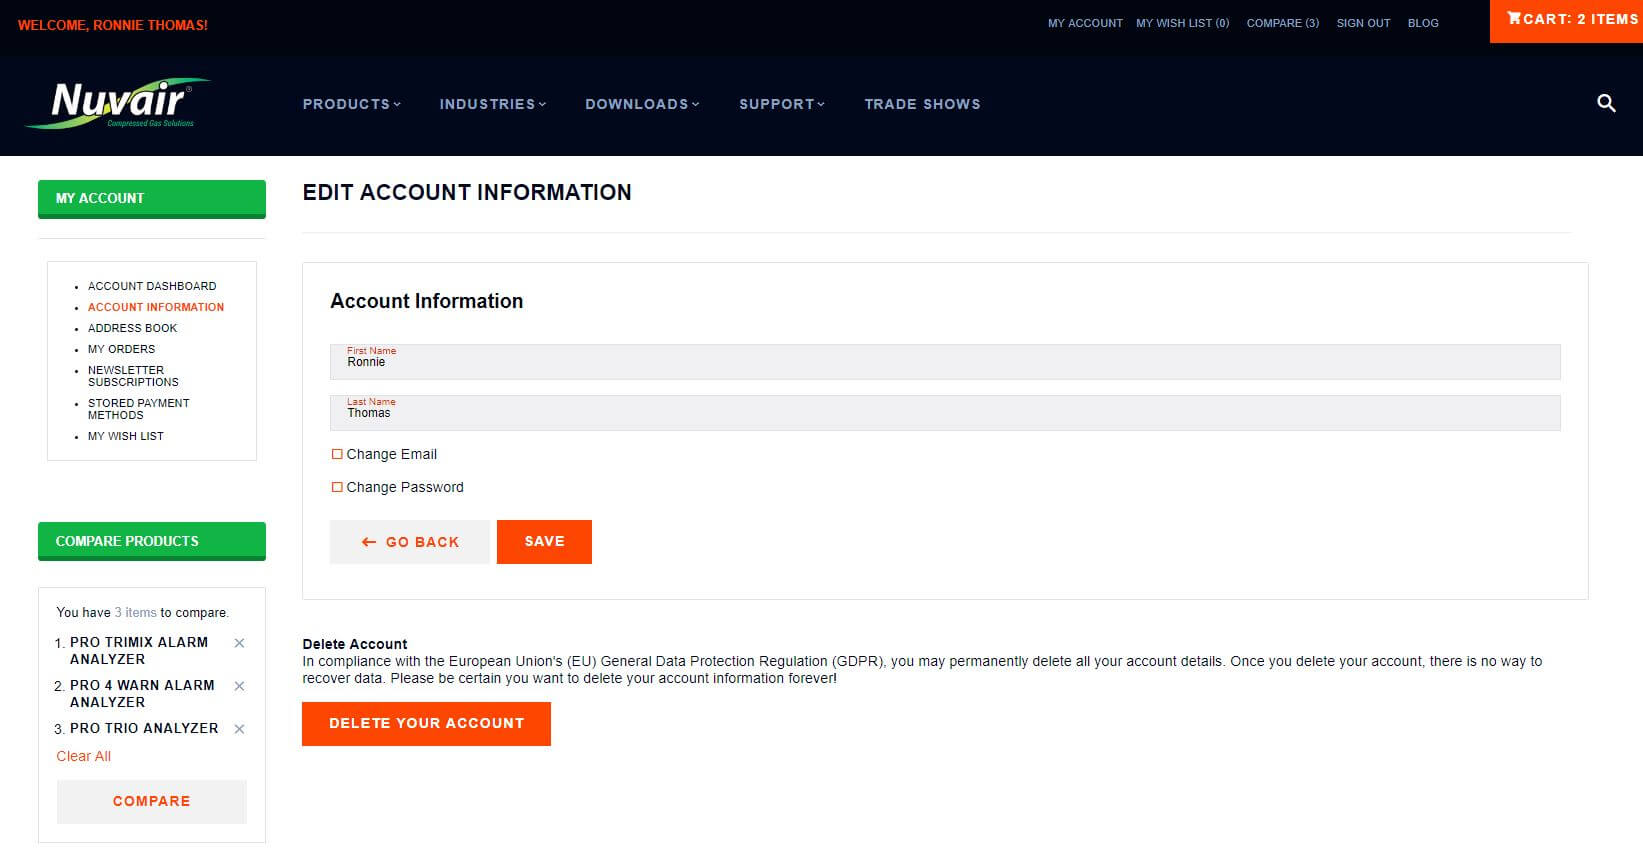1643x863 pixels.
Task: Expand the Downloads dropdown menu
Action: (x=641, y=104)
